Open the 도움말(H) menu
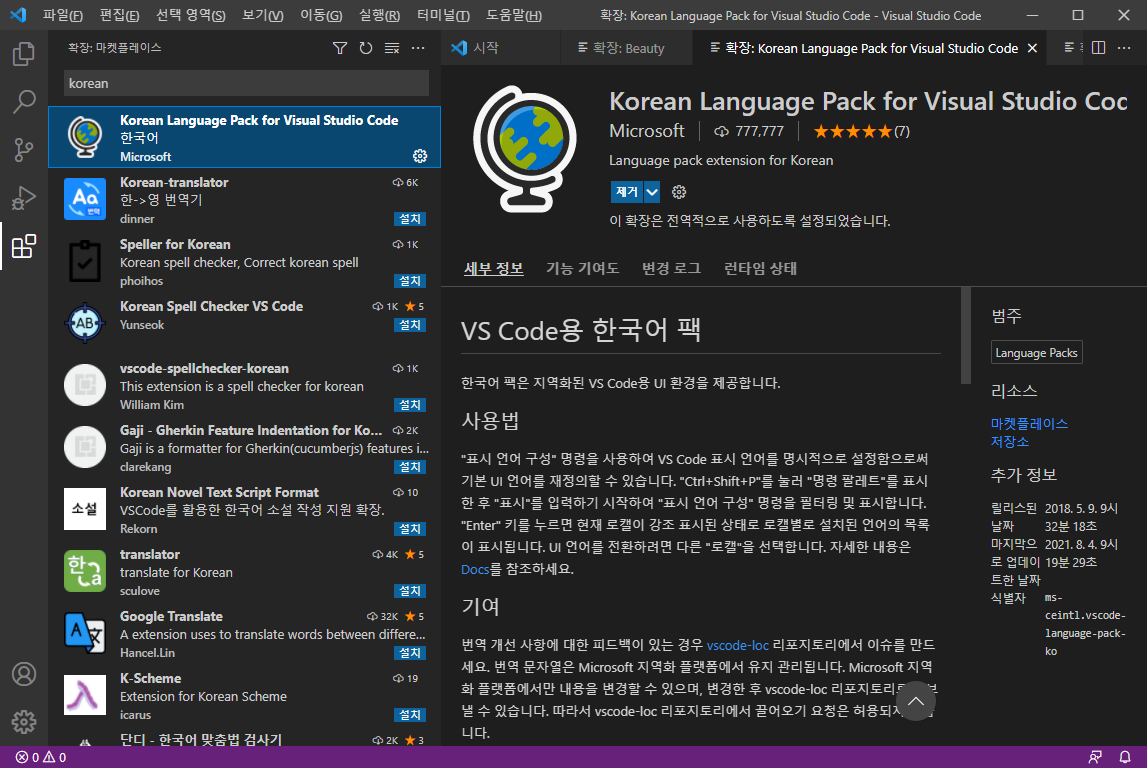This screenshot has width=1147, height=768. pos(514,15)
